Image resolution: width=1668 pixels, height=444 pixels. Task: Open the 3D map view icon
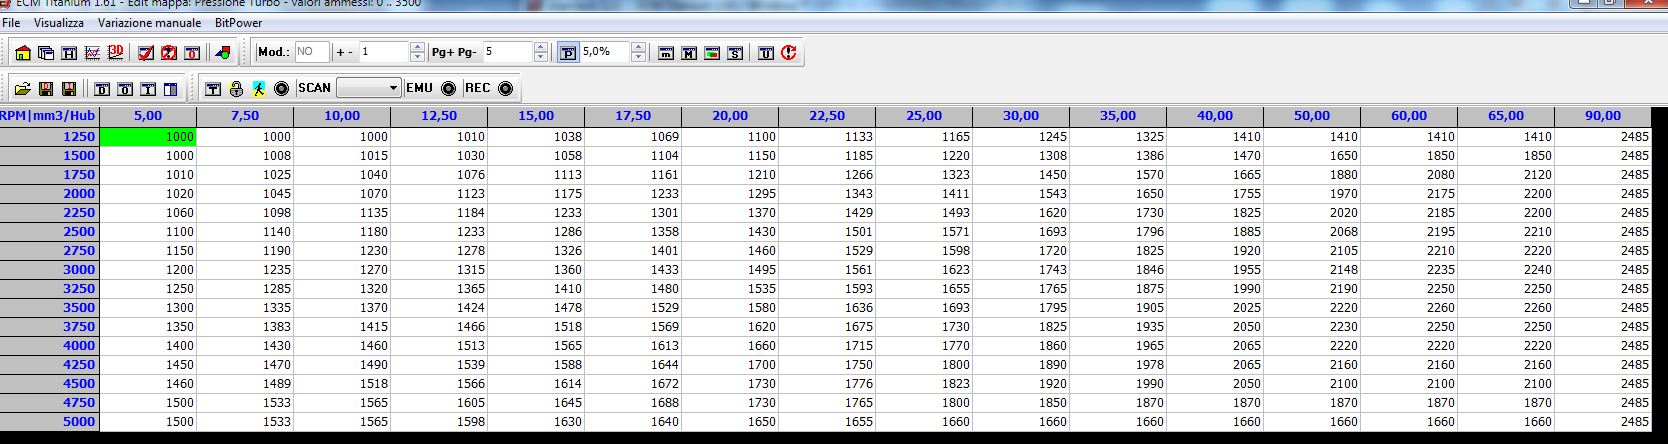point(115,53)
